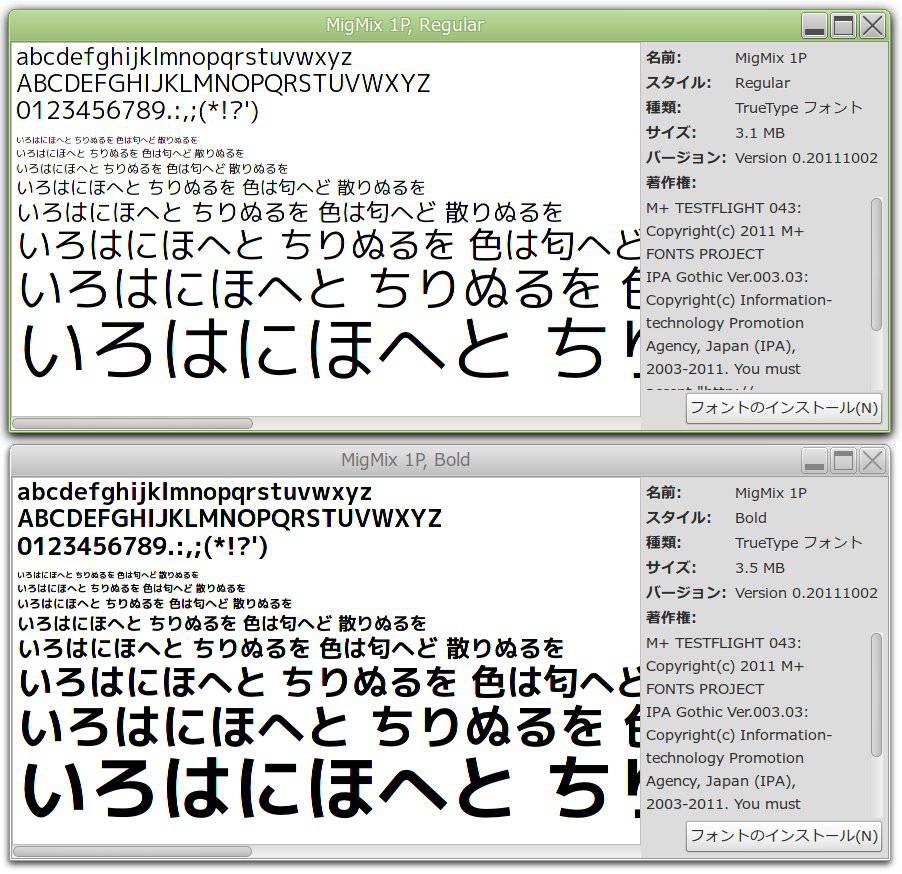Click 'IPA Gothic Ver.003.03:' in Bold window
The image size is (902, 874).
pyautogui.click(x=727, y=712)
